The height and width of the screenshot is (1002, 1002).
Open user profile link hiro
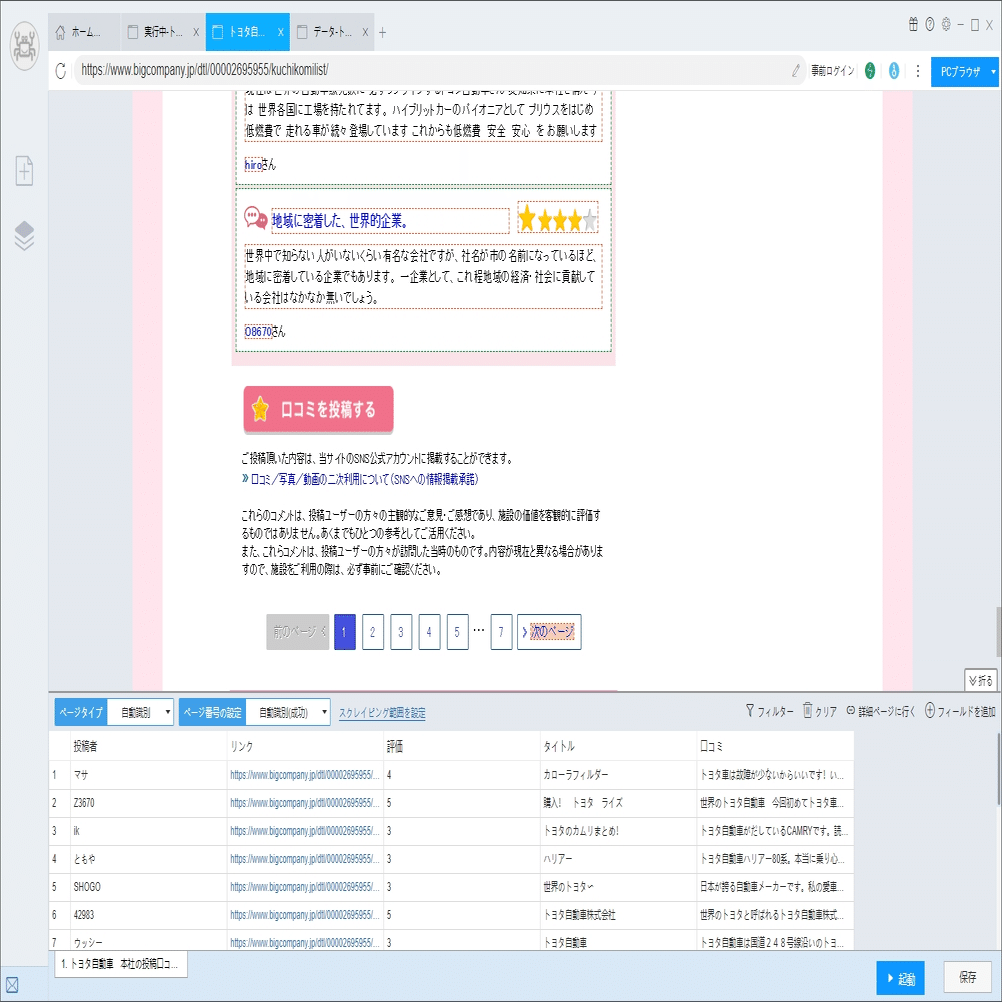(253, 165)
